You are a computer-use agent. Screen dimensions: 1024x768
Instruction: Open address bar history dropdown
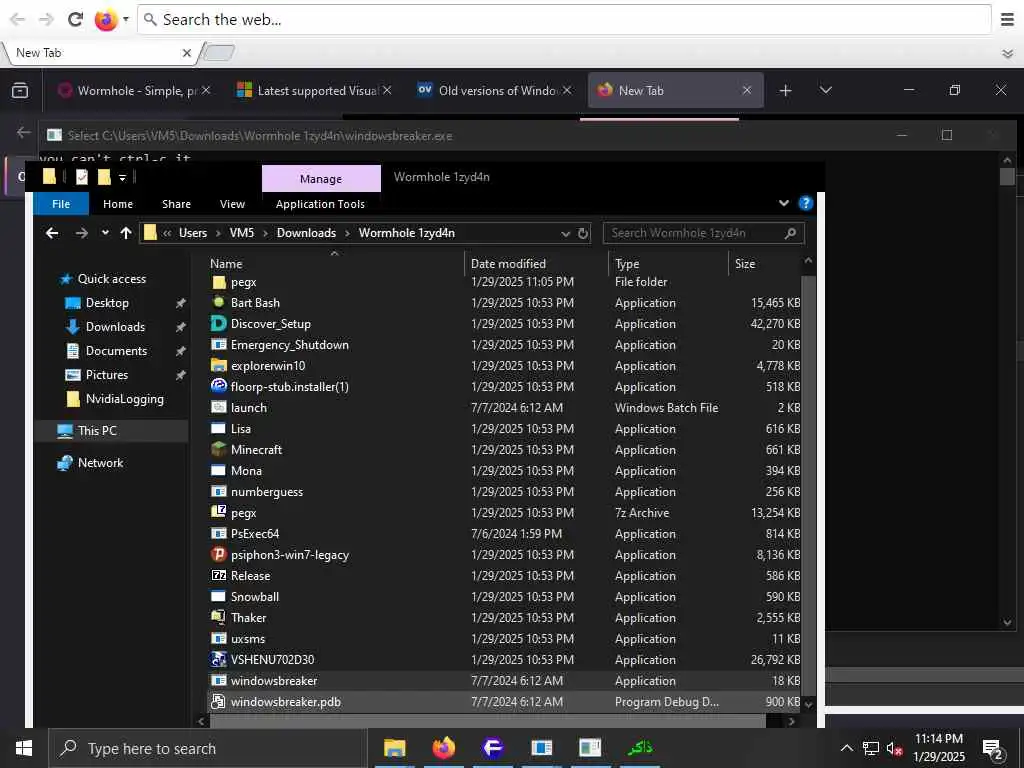point(566,233)
